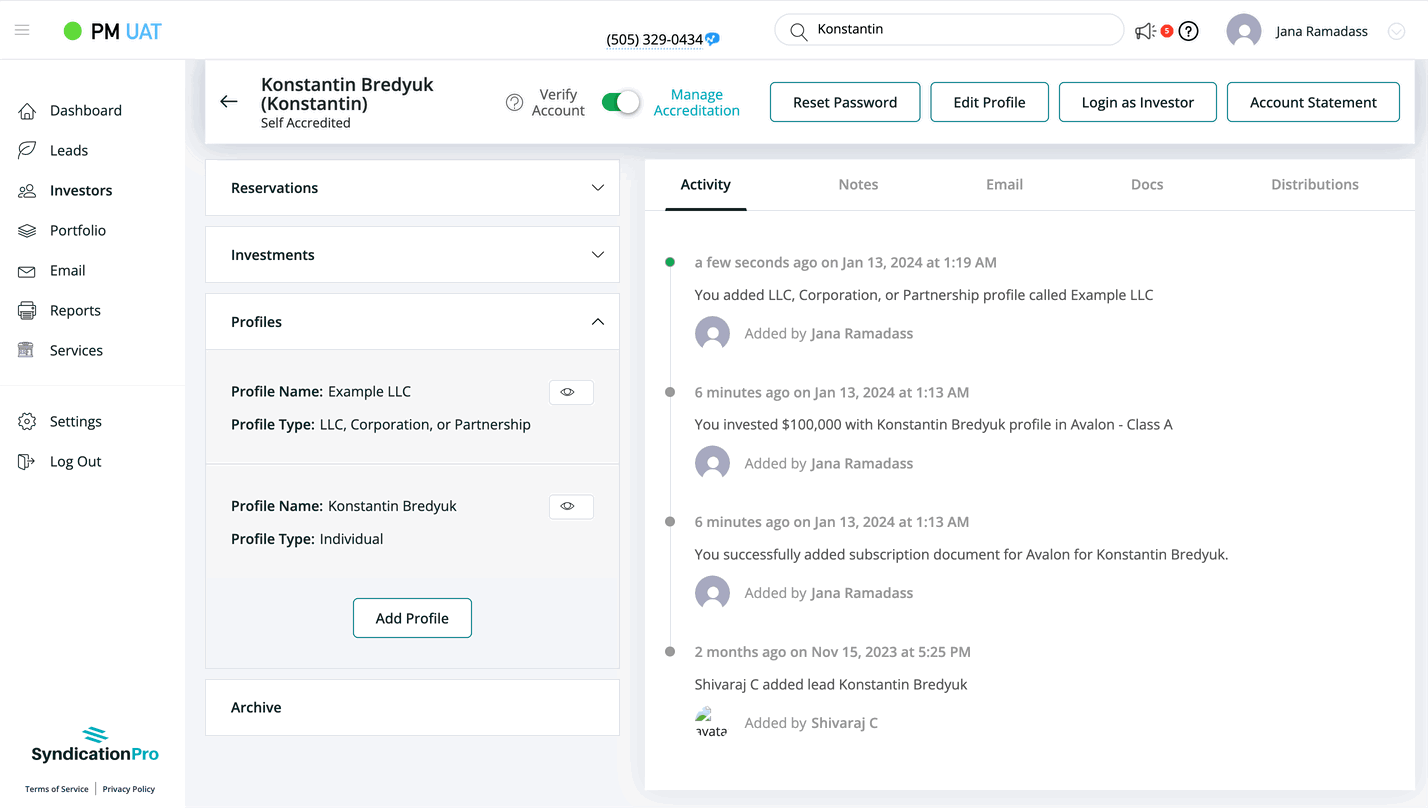Open Reports from the sidebar

click(75, 311)
